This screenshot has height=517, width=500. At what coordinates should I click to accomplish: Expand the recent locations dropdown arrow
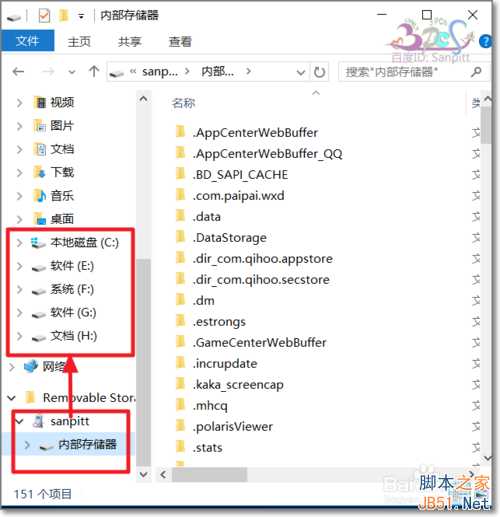pyautogui.click(x=72, y=72)
